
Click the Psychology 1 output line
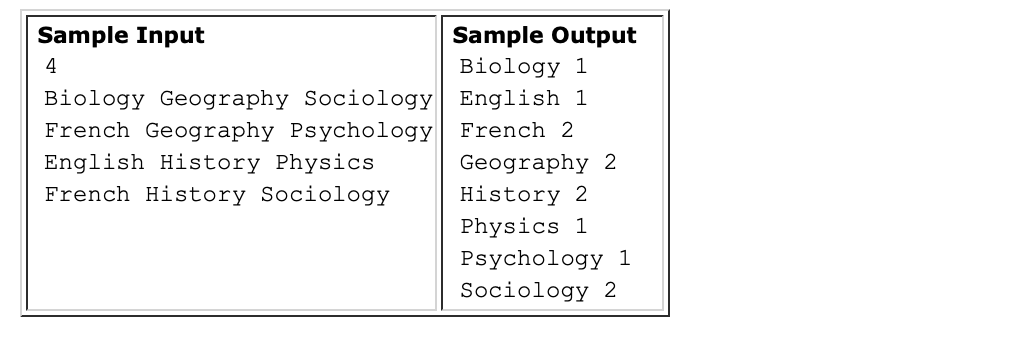click(545, 259)
